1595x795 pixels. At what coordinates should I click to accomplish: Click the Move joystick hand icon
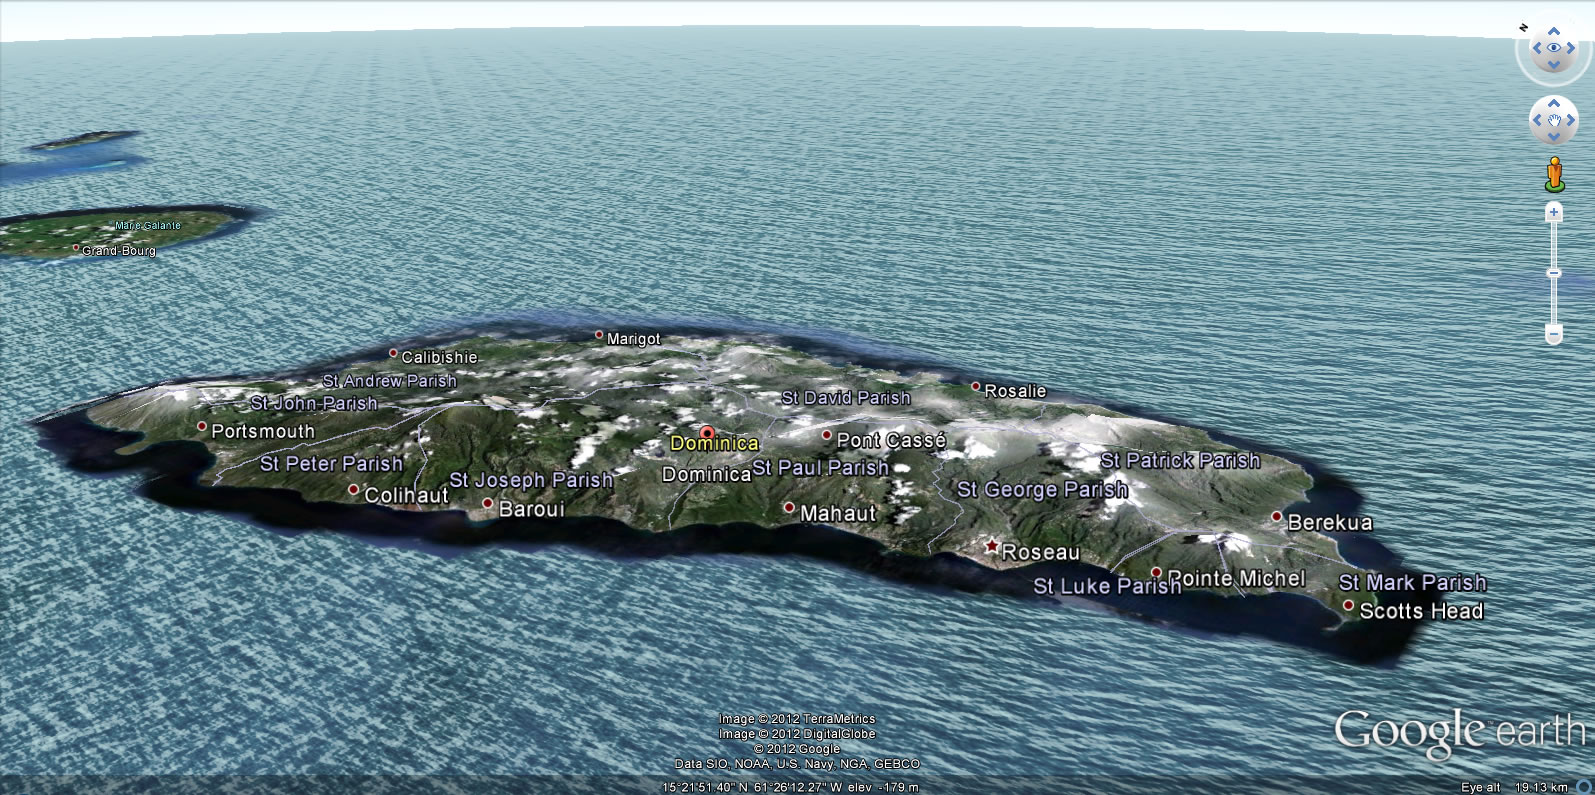[x=1553, y=120]
